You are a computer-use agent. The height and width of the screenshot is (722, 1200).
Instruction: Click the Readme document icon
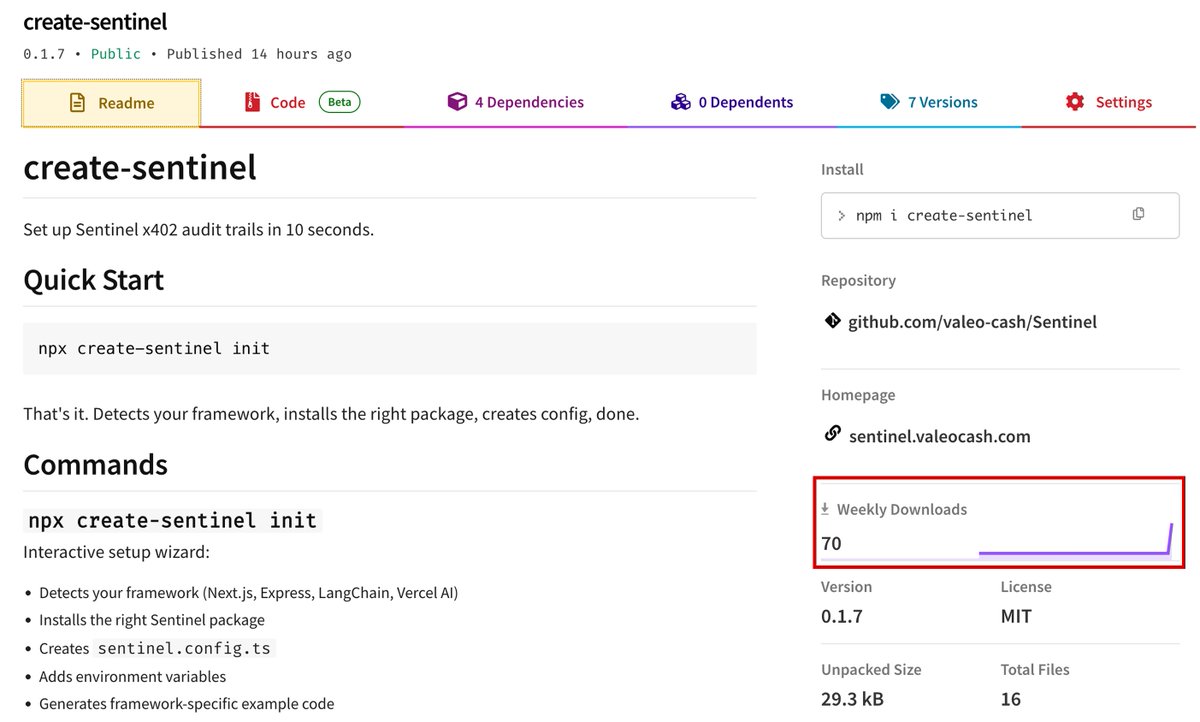click(x=77, y=102)
